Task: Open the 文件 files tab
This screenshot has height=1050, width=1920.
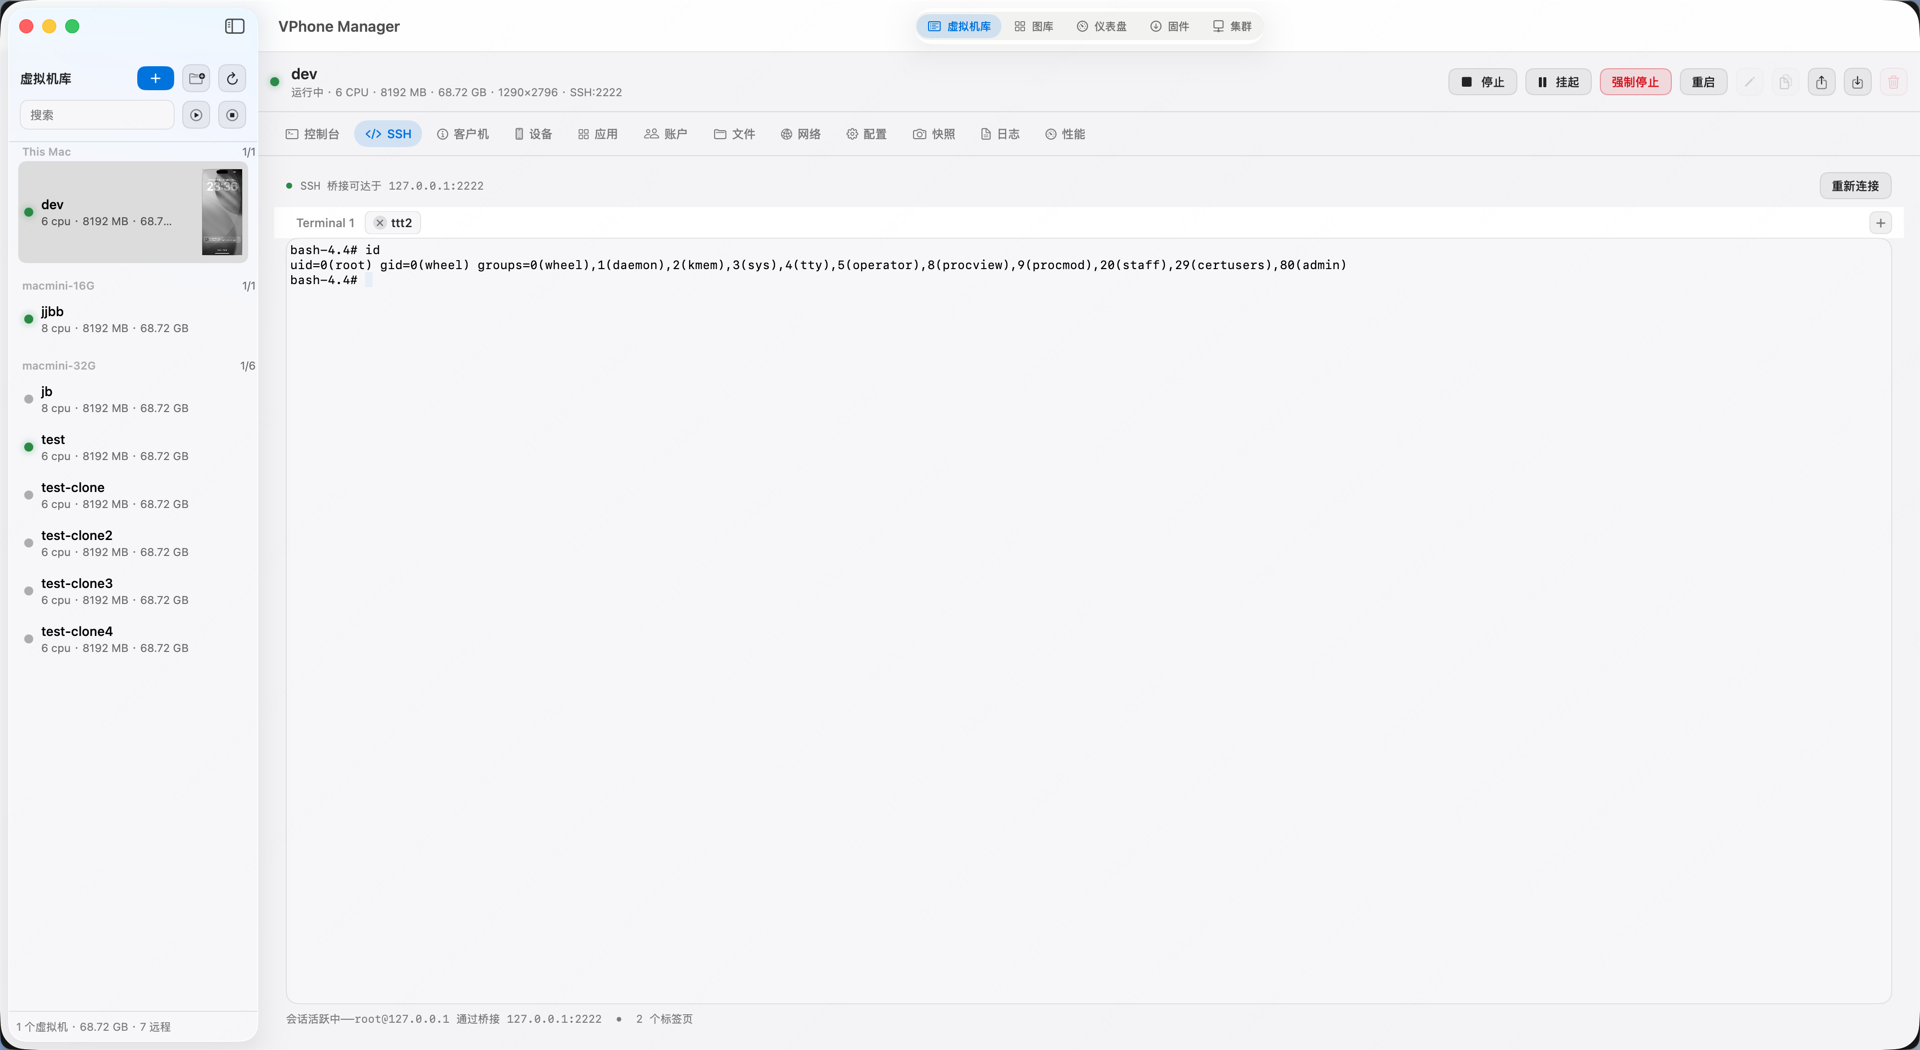Action: [x=734, y=134]
